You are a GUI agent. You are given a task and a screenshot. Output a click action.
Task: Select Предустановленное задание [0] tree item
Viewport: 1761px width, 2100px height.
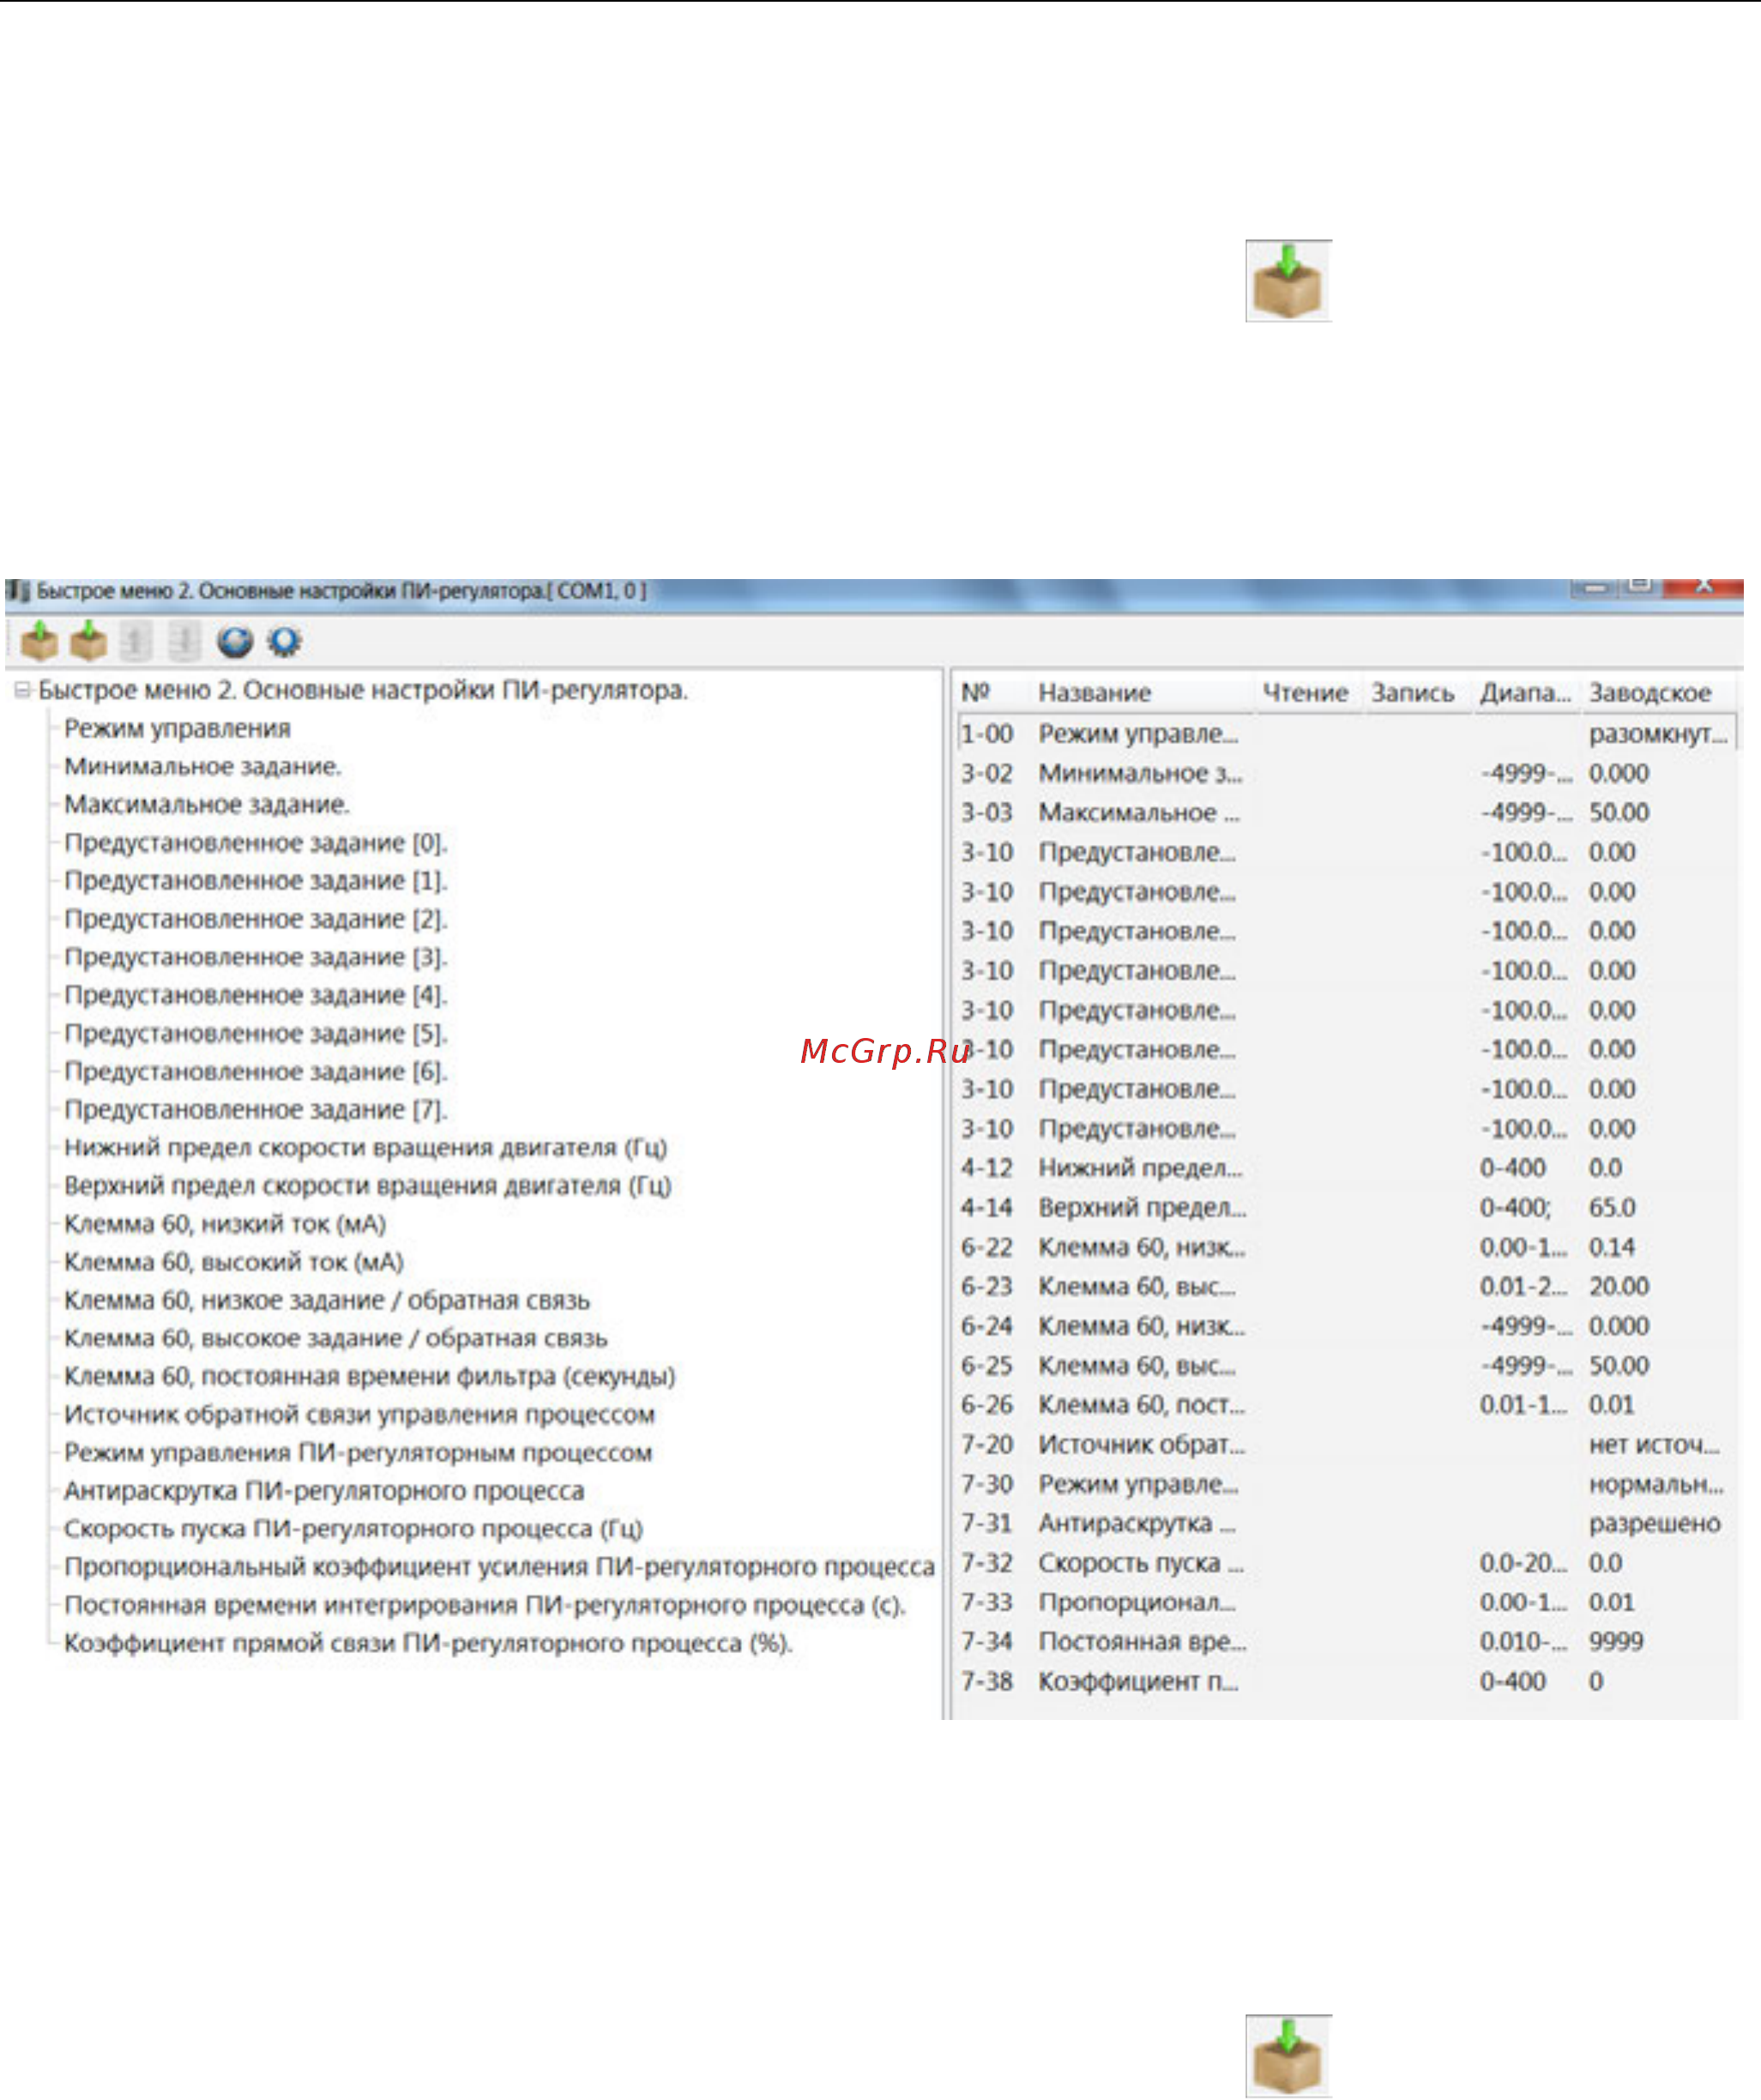tap(256, 843)
